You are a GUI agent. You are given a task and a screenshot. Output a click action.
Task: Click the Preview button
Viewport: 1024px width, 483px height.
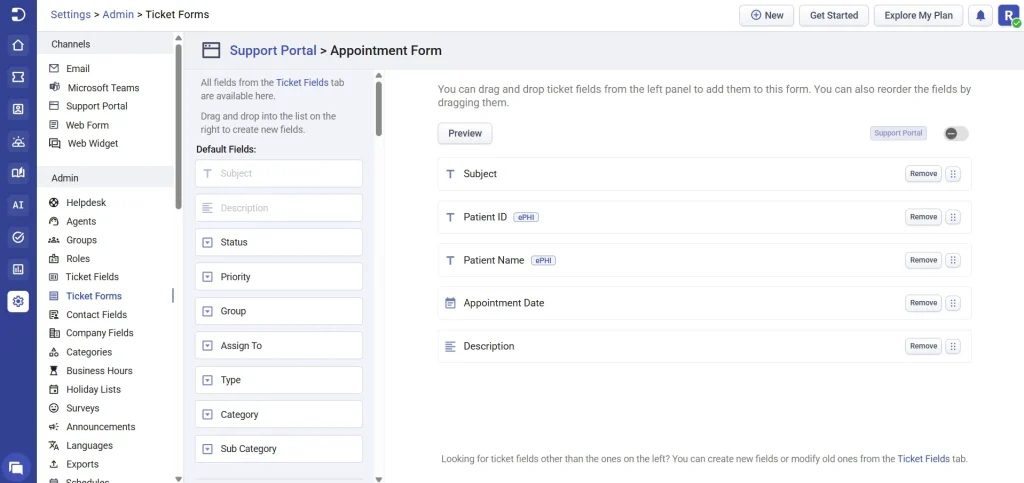465,133
